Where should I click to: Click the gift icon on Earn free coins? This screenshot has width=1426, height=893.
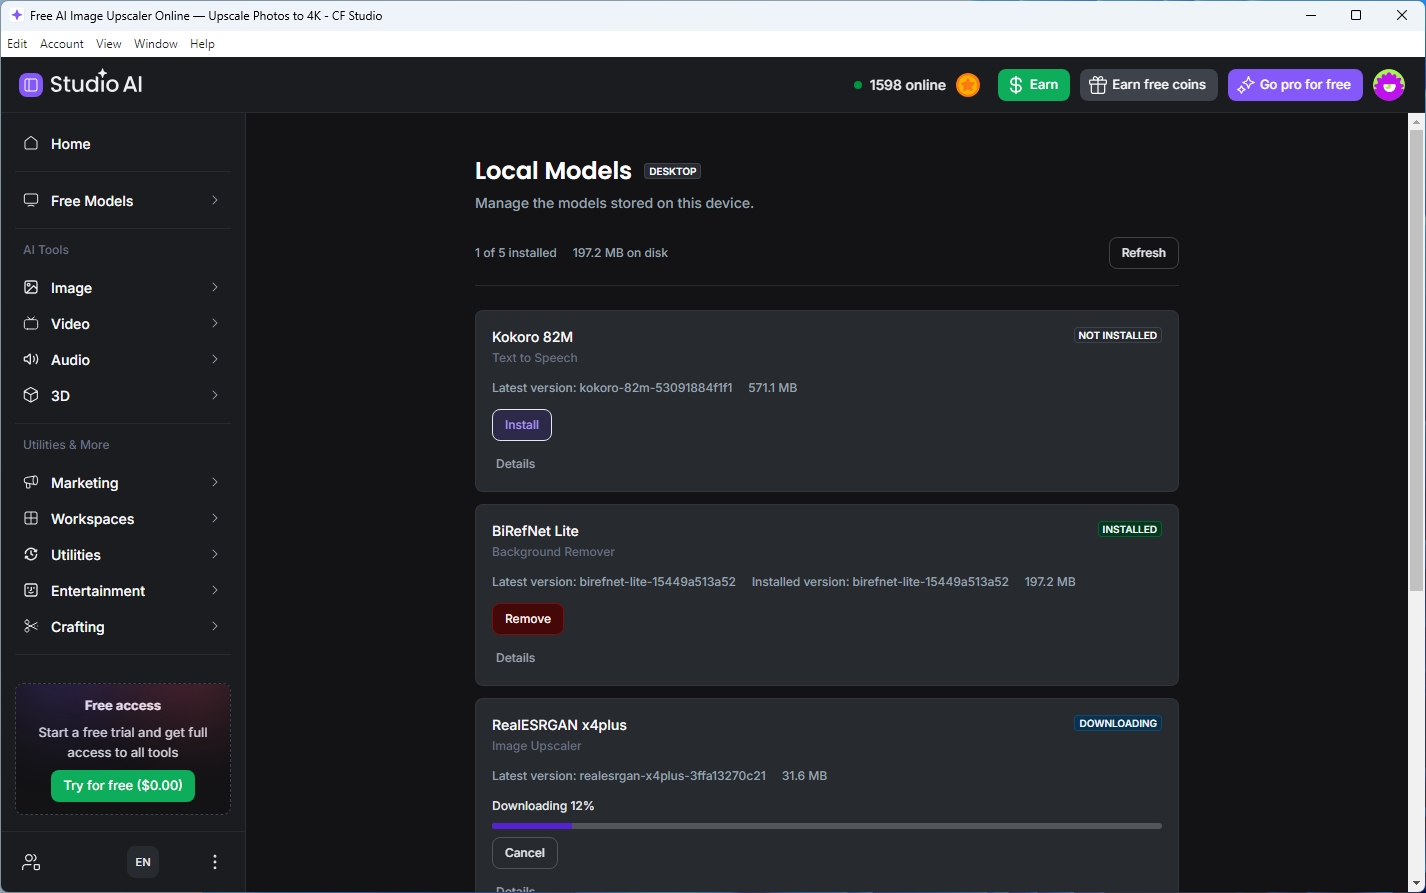tap(1098, 85)
